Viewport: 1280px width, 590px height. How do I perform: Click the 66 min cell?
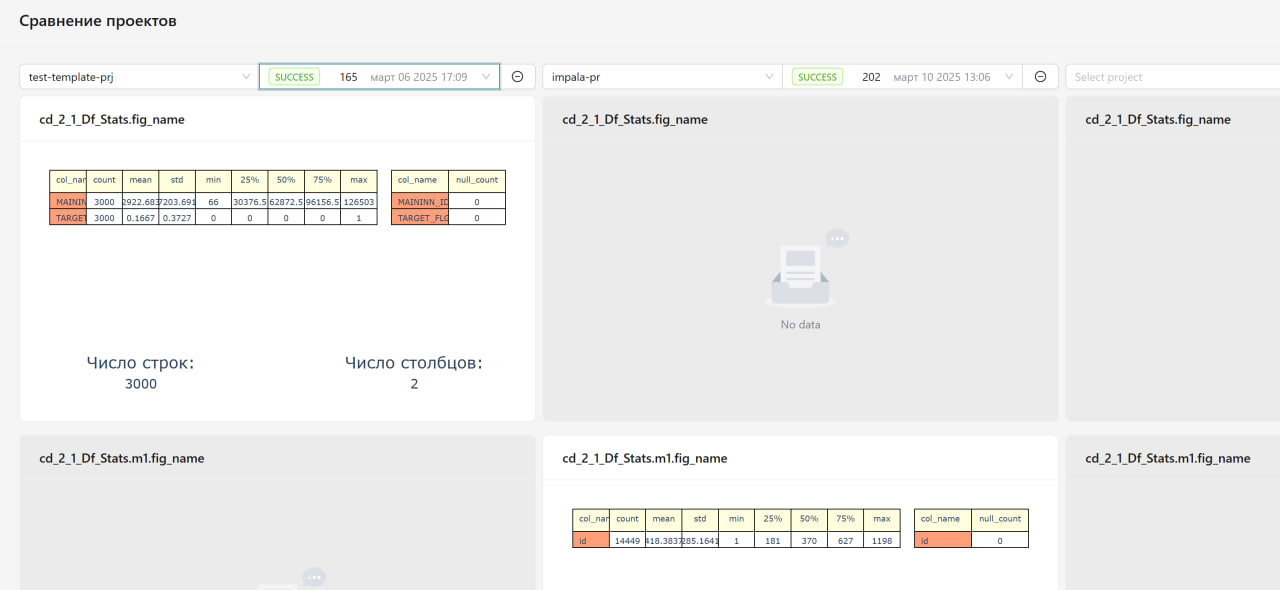(x=213, y=201)
